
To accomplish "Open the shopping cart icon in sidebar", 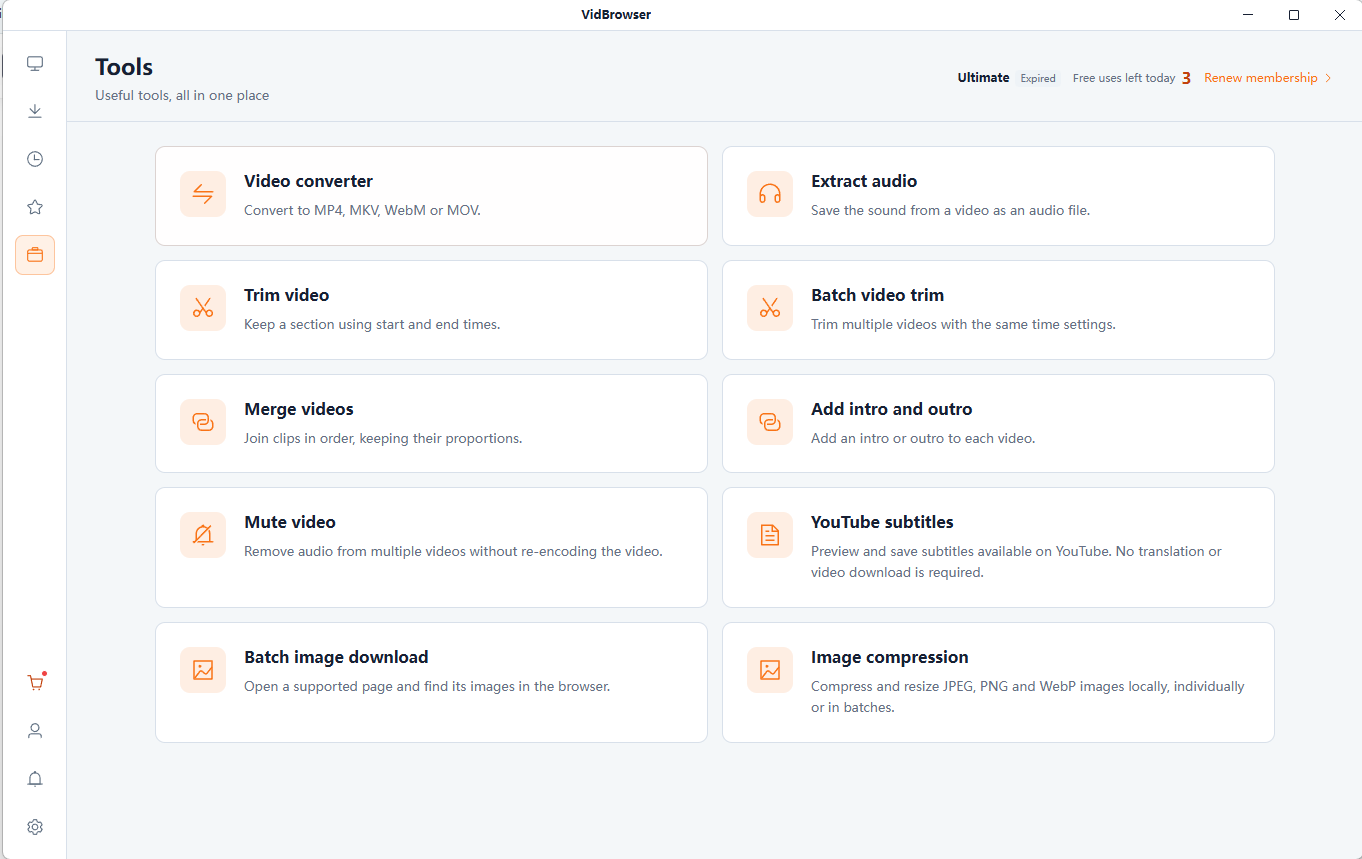I will click(x=35, y=683).
